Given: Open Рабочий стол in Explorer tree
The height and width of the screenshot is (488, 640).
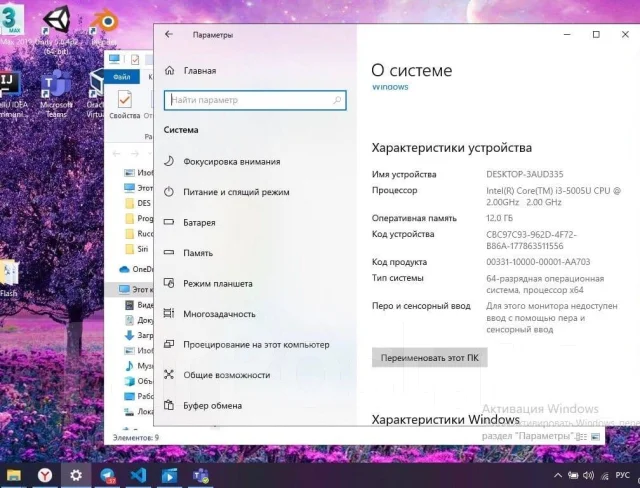Looking at the screenshot, I should coord(139,396).
